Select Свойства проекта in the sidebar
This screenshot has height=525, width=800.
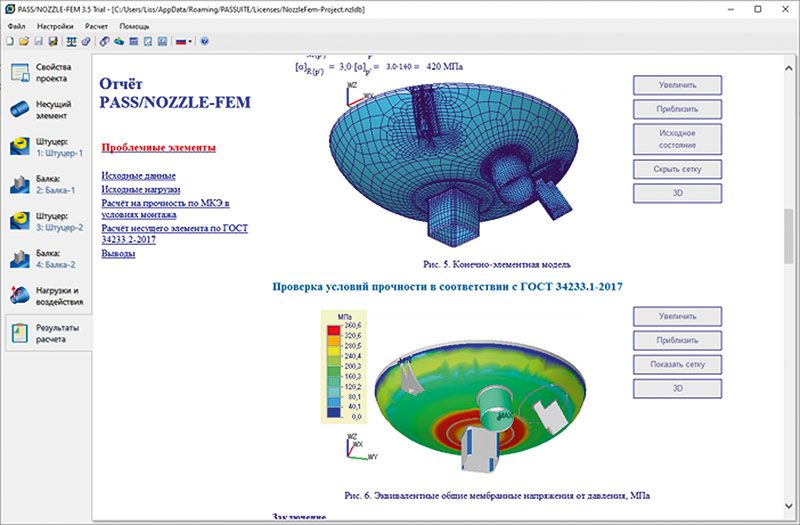pyautogui.click(x=47, y=72)
